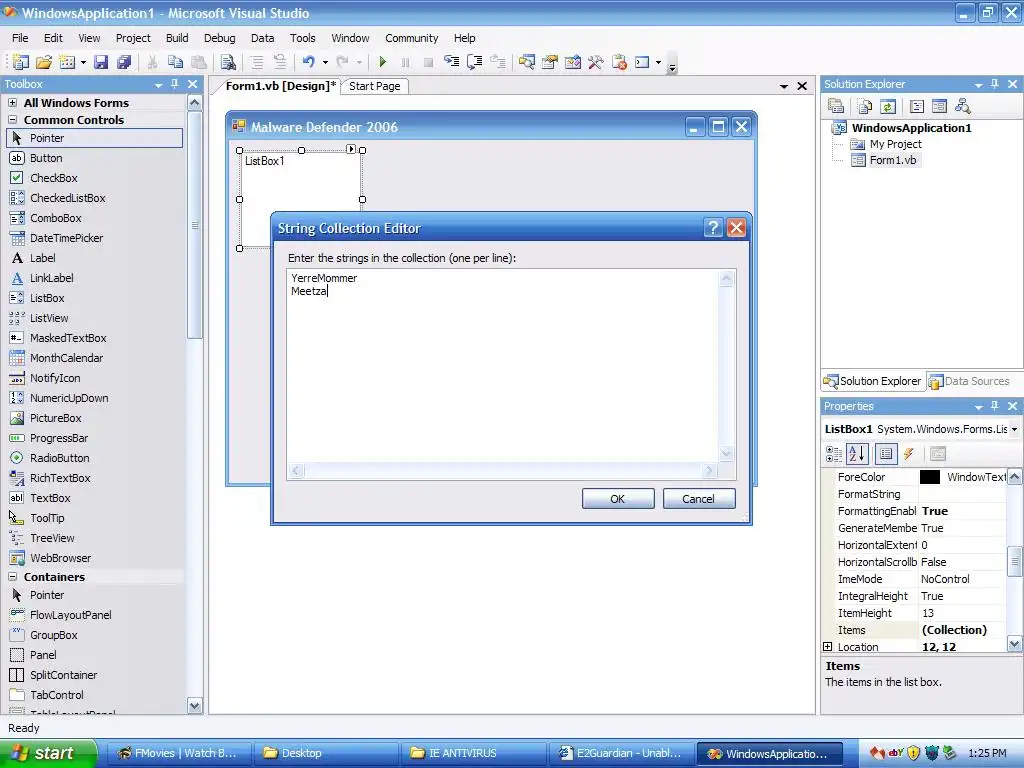The image size is (1024, 768).
Task: Select the ComboBox control in Toolbox
Action: pyautogui.click(x=56, y=218)
